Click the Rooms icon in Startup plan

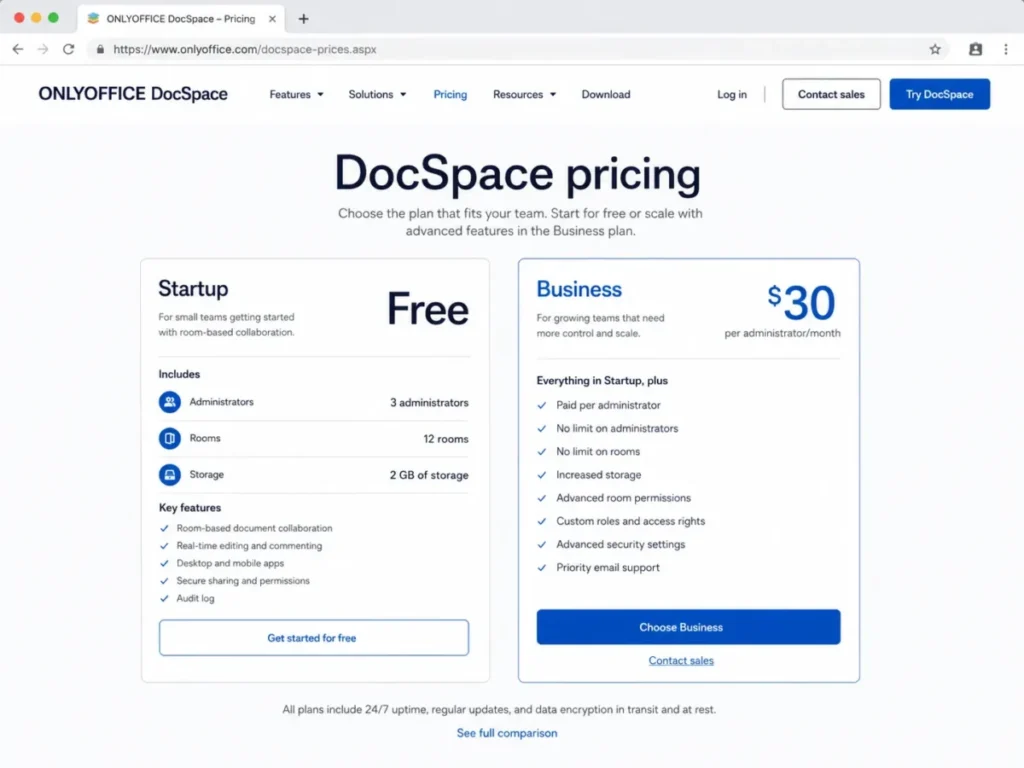click(x=170, y=438)
